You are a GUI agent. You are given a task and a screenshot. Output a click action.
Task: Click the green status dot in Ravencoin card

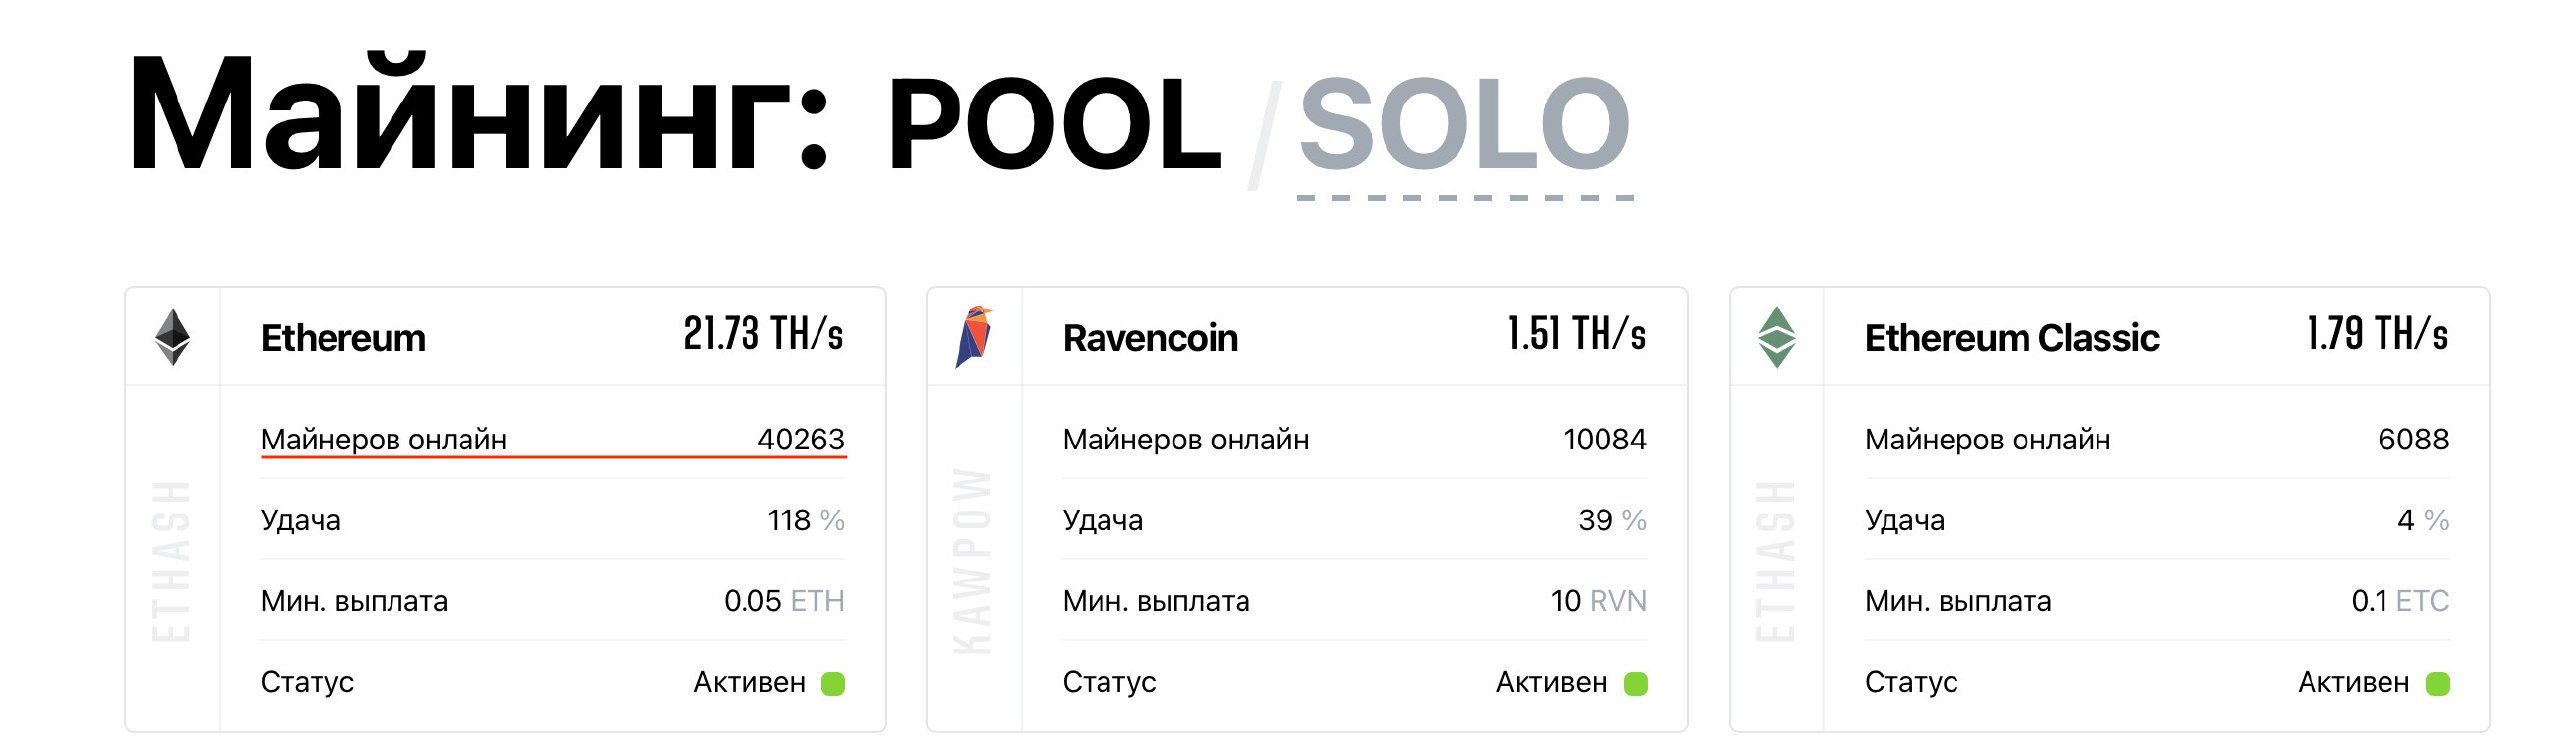click(1636, 684)
